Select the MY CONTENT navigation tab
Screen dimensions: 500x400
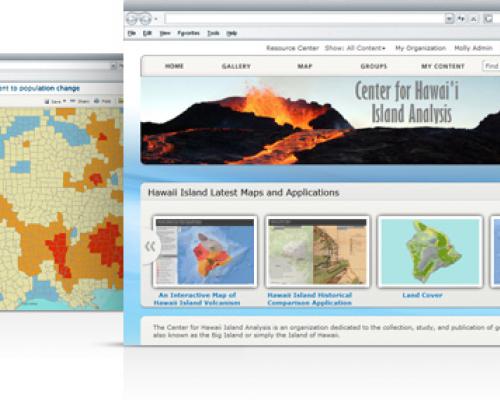click(443, 66)
